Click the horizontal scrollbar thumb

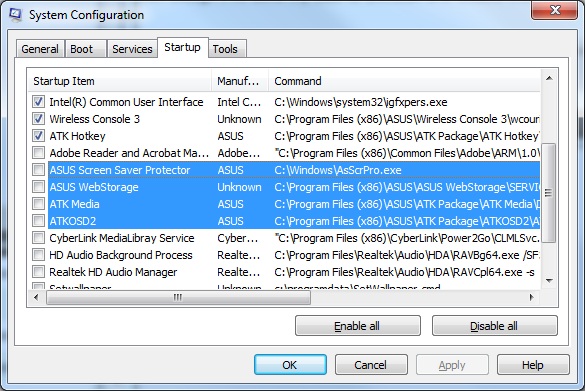[178, 297]
